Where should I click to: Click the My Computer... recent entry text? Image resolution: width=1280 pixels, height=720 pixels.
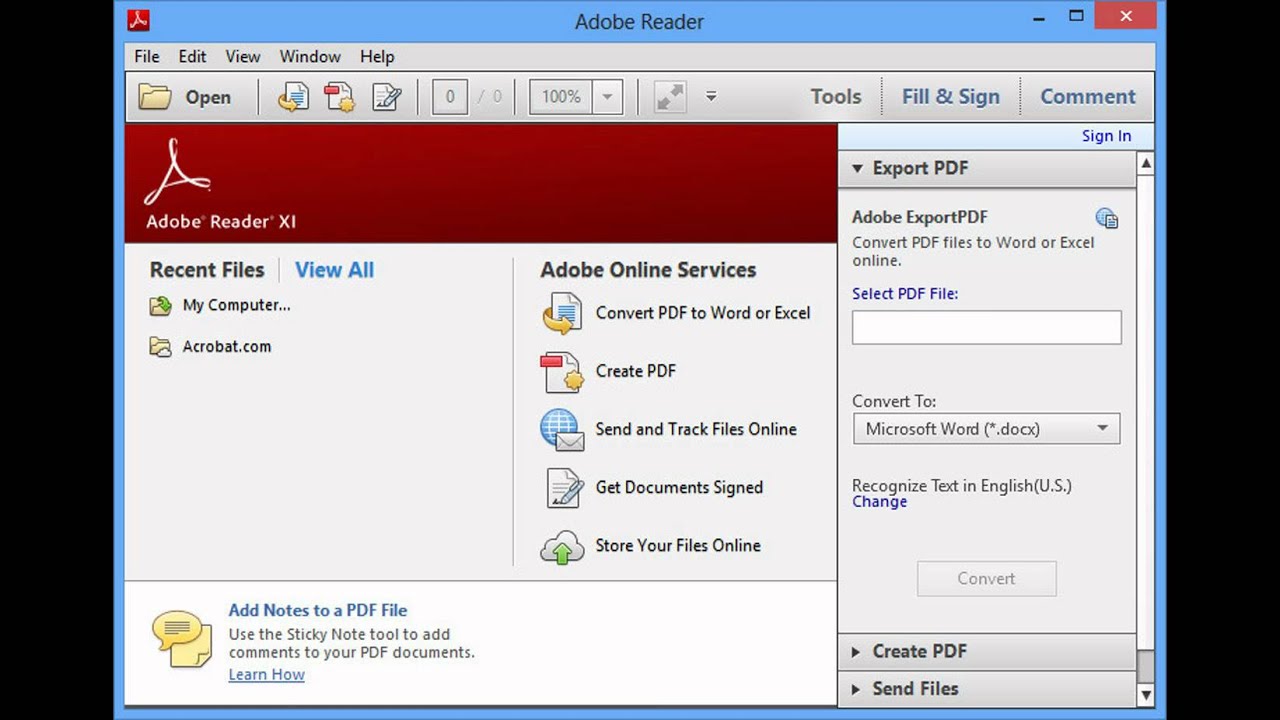[x=236, y=306]
